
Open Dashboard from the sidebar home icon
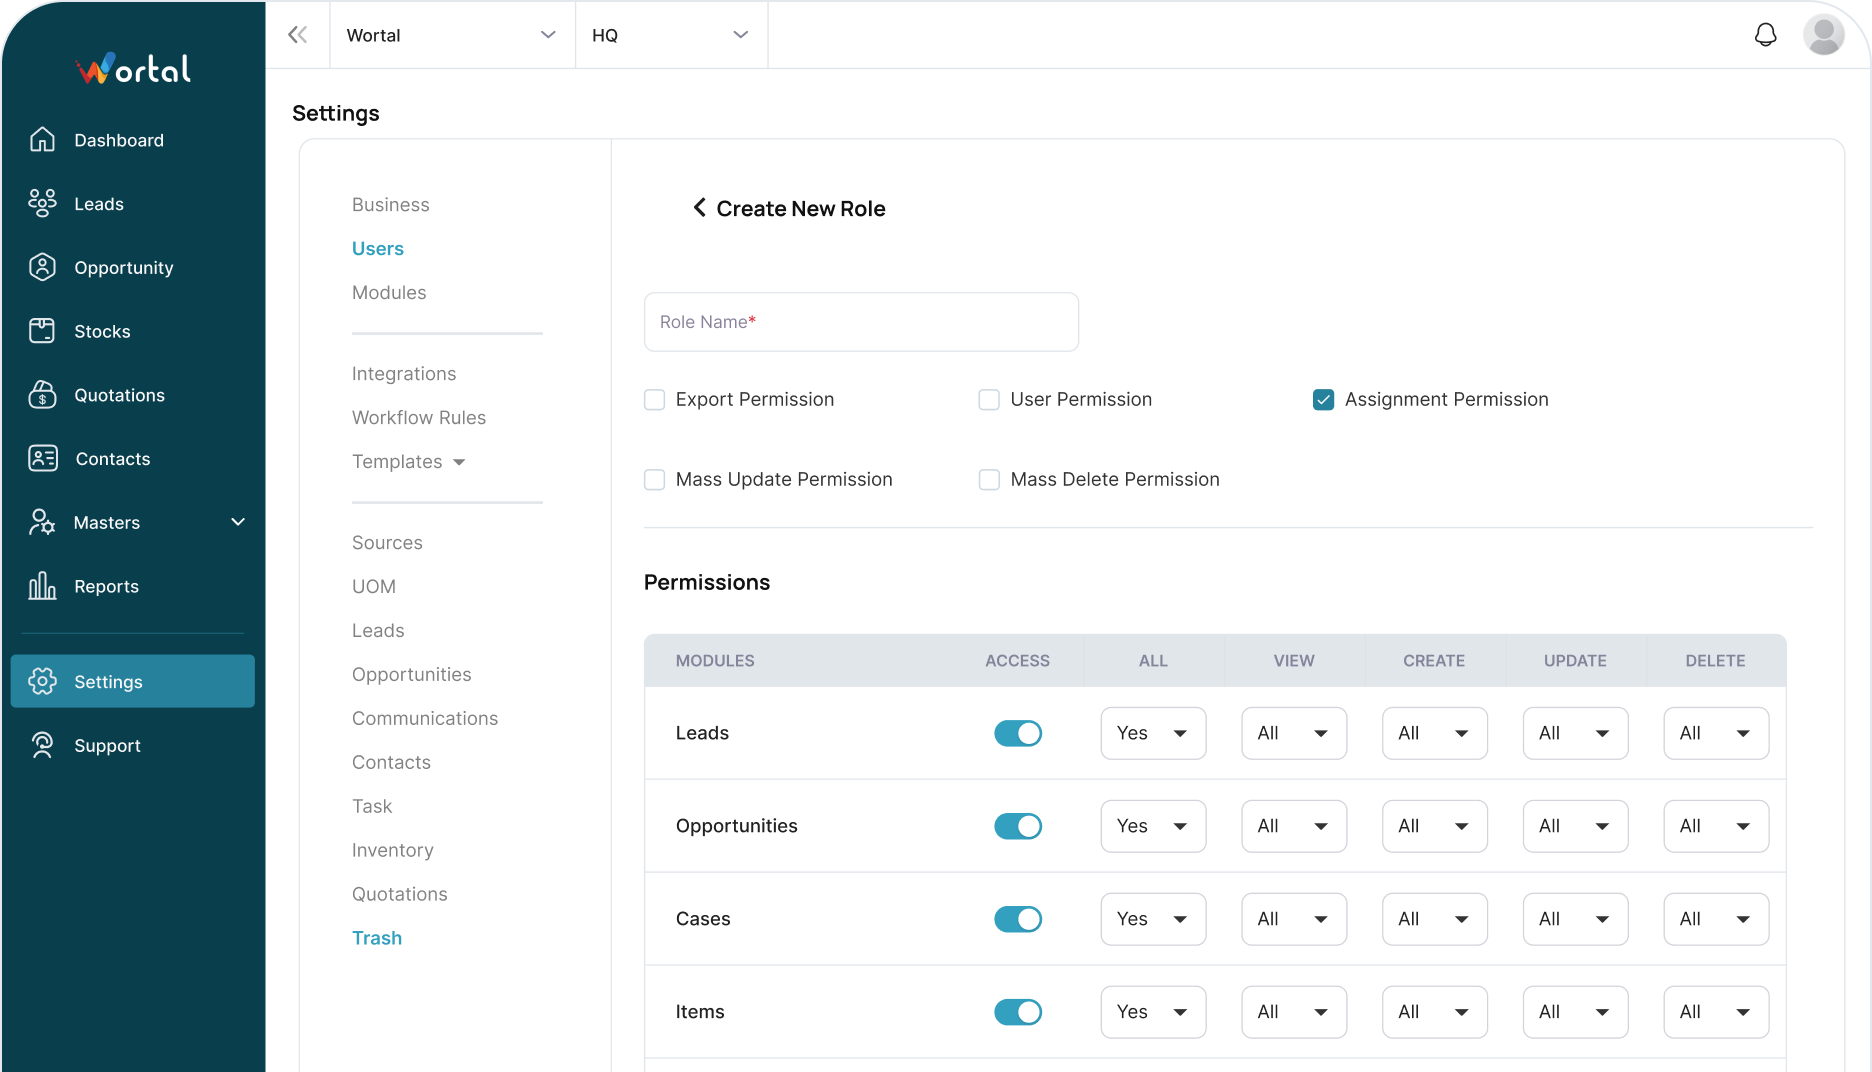click(x=42, y=140)
